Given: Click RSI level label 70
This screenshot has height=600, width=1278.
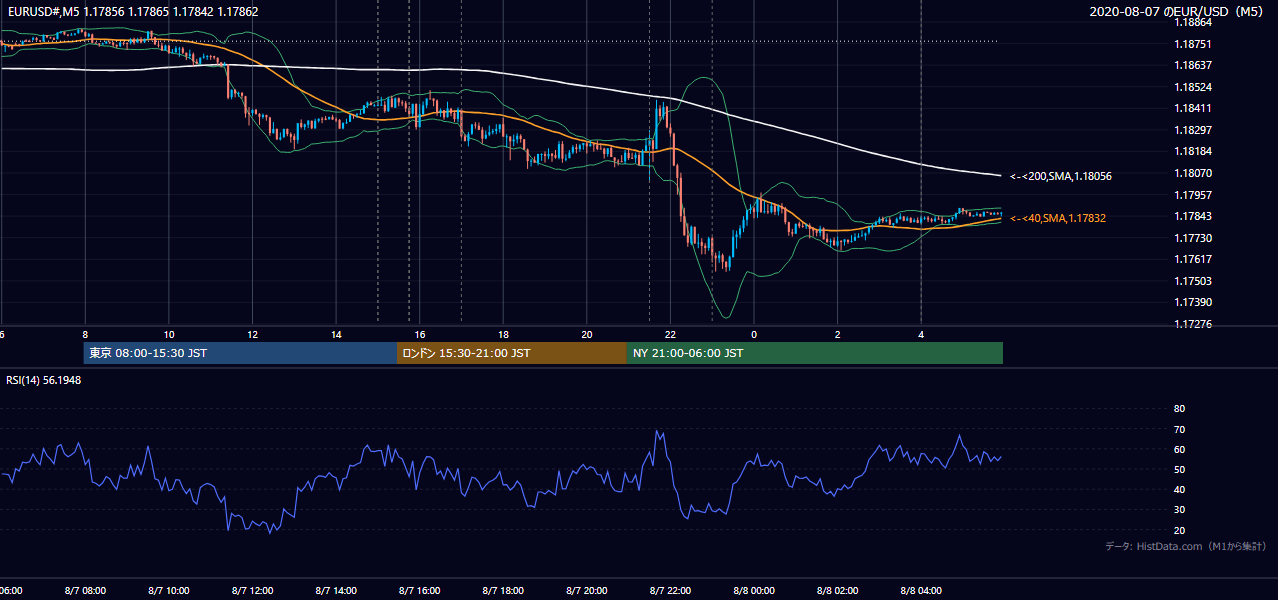Looking at the screenshot, I should (x=1179, y=429).
